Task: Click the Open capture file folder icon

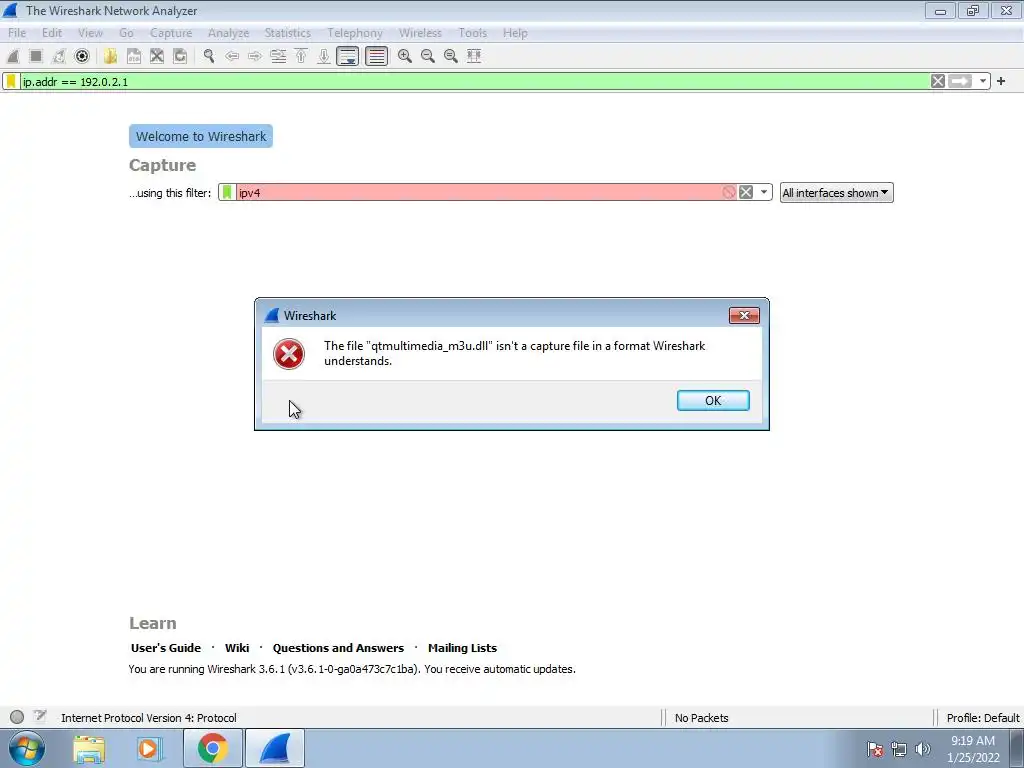Action: 110,56
